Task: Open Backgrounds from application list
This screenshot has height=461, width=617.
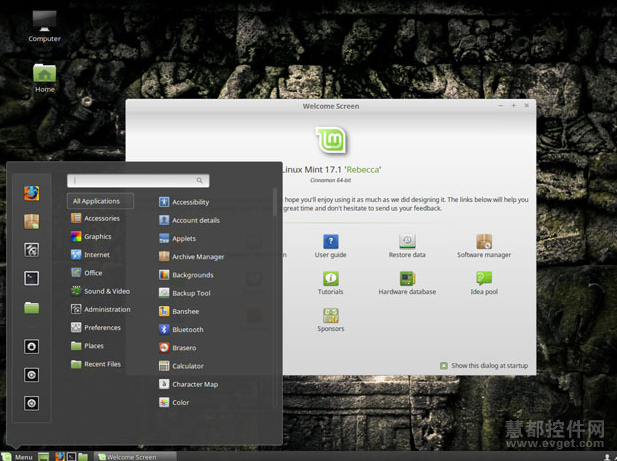Action: point(186,275)
